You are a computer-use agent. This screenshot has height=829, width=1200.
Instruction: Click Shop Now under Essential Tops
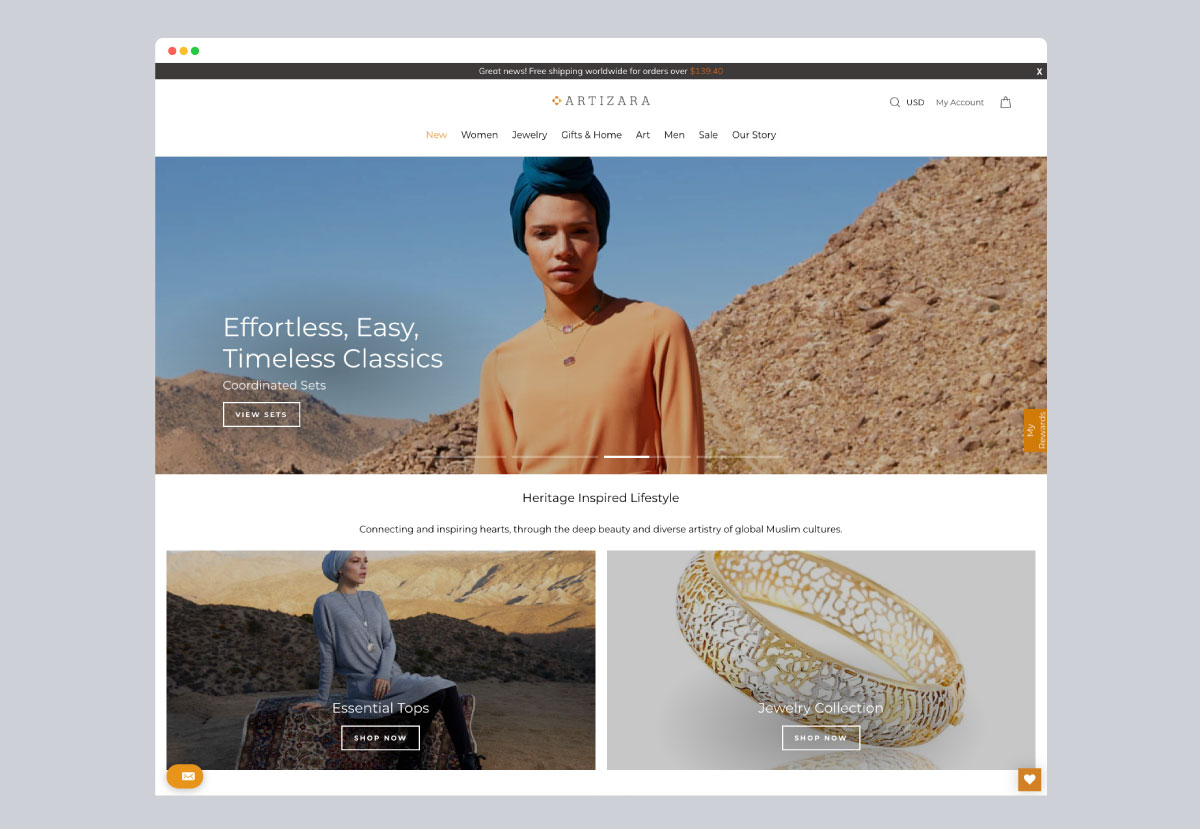[x=380, y=738]
